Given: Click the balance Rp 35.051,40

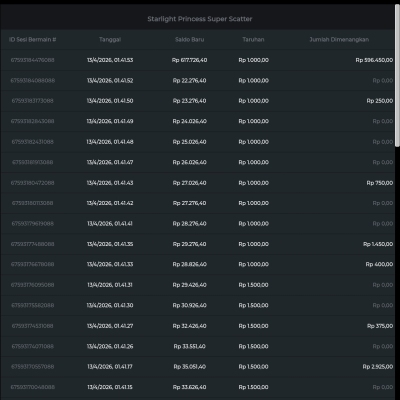Looking at the screenshot, I should 189,367.
